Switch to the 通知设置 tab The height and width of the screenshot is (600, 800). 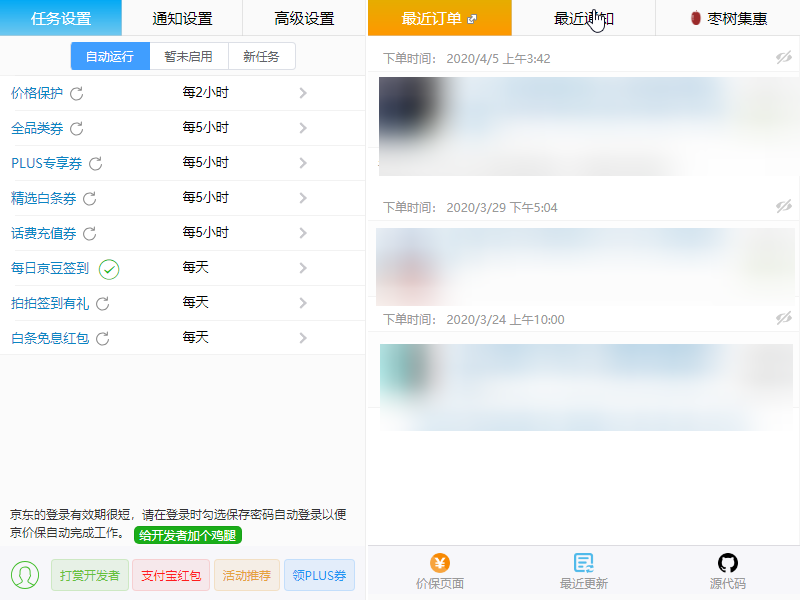coord(182,18)
